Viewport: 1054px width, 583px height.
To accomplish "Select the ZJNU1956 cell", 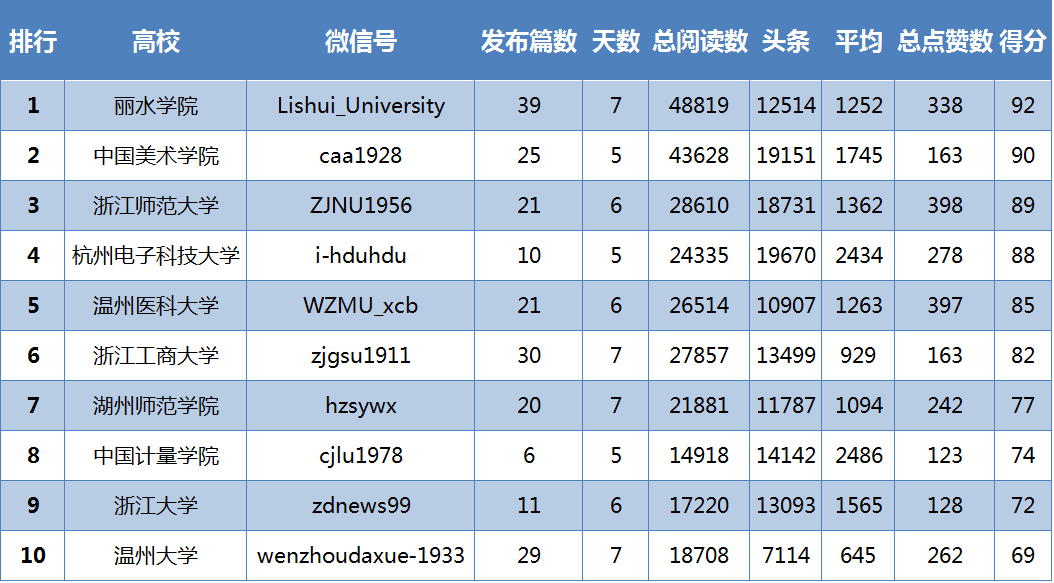I will click(x=361, y=205).
